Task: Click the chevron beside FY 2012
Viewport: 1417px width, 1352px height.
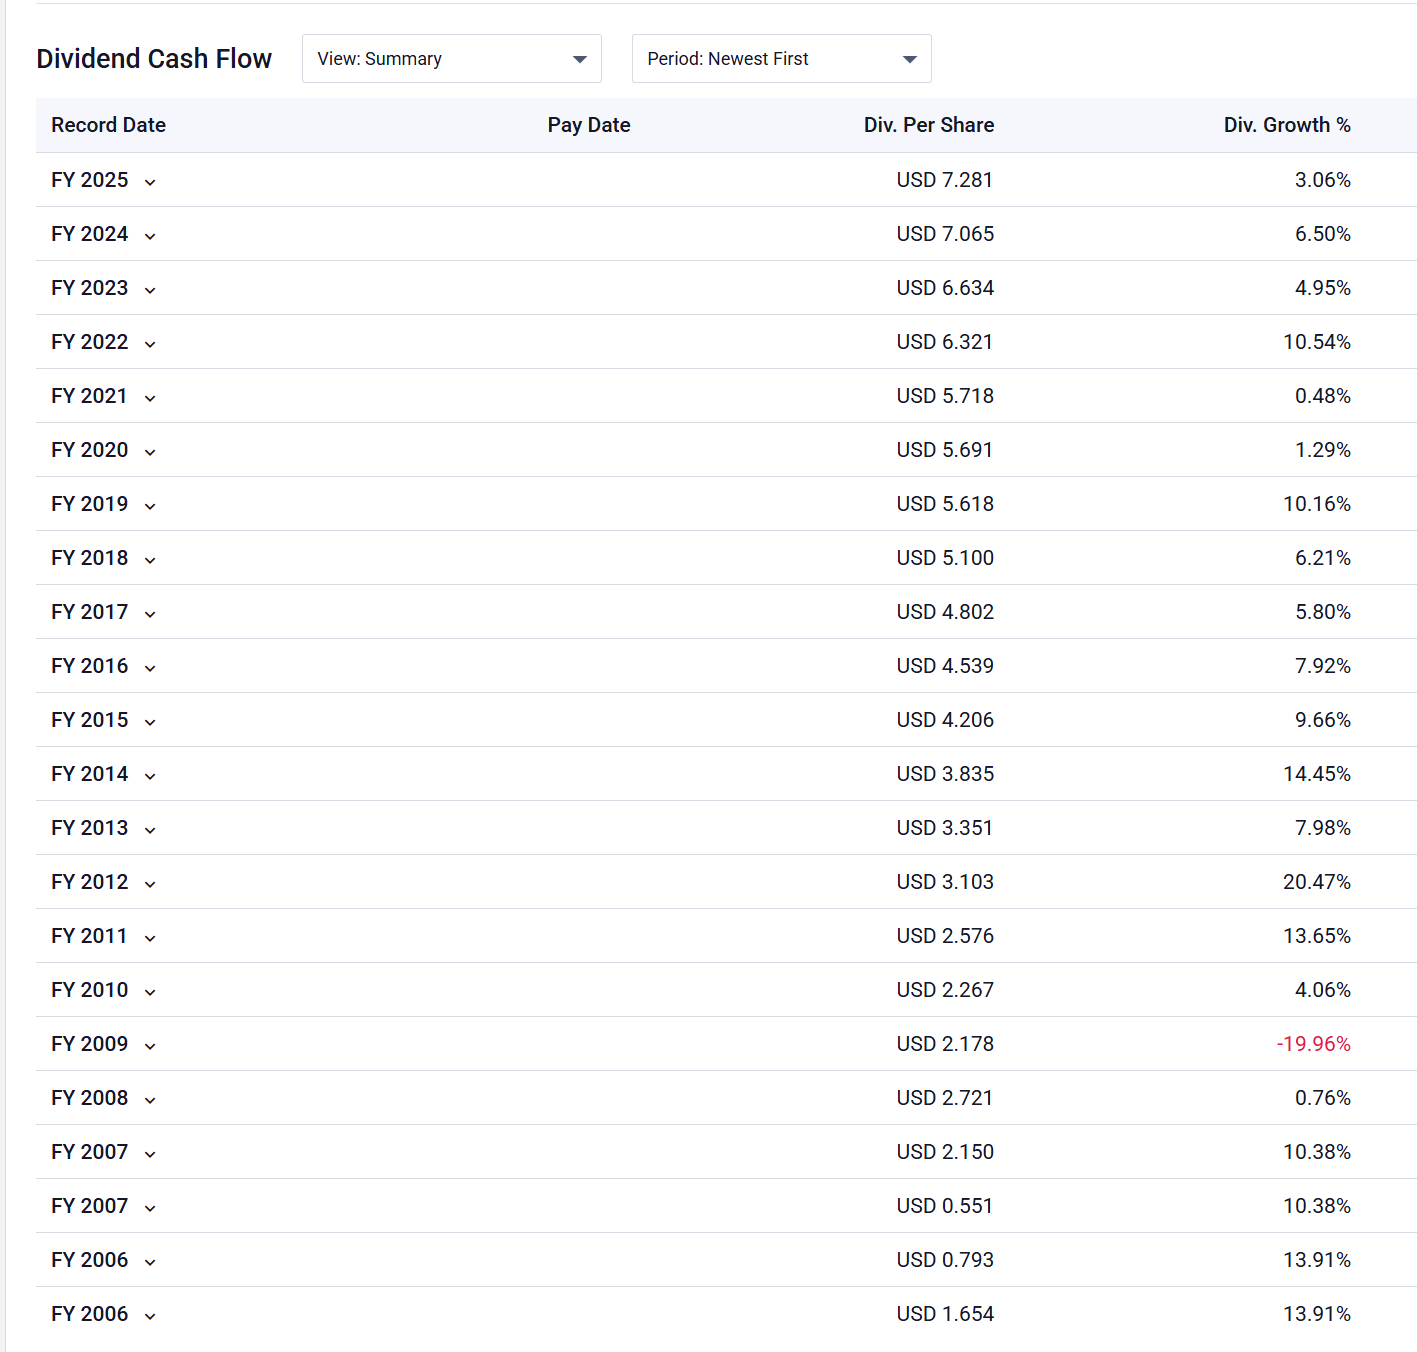Action: coord(150,884)
